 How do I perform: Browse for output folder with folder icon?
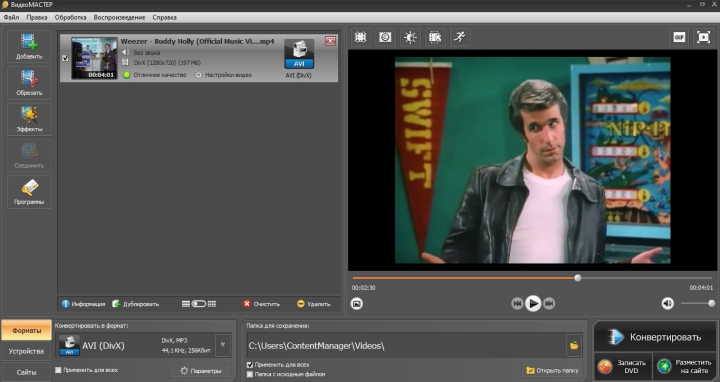[x=574, y=345]
